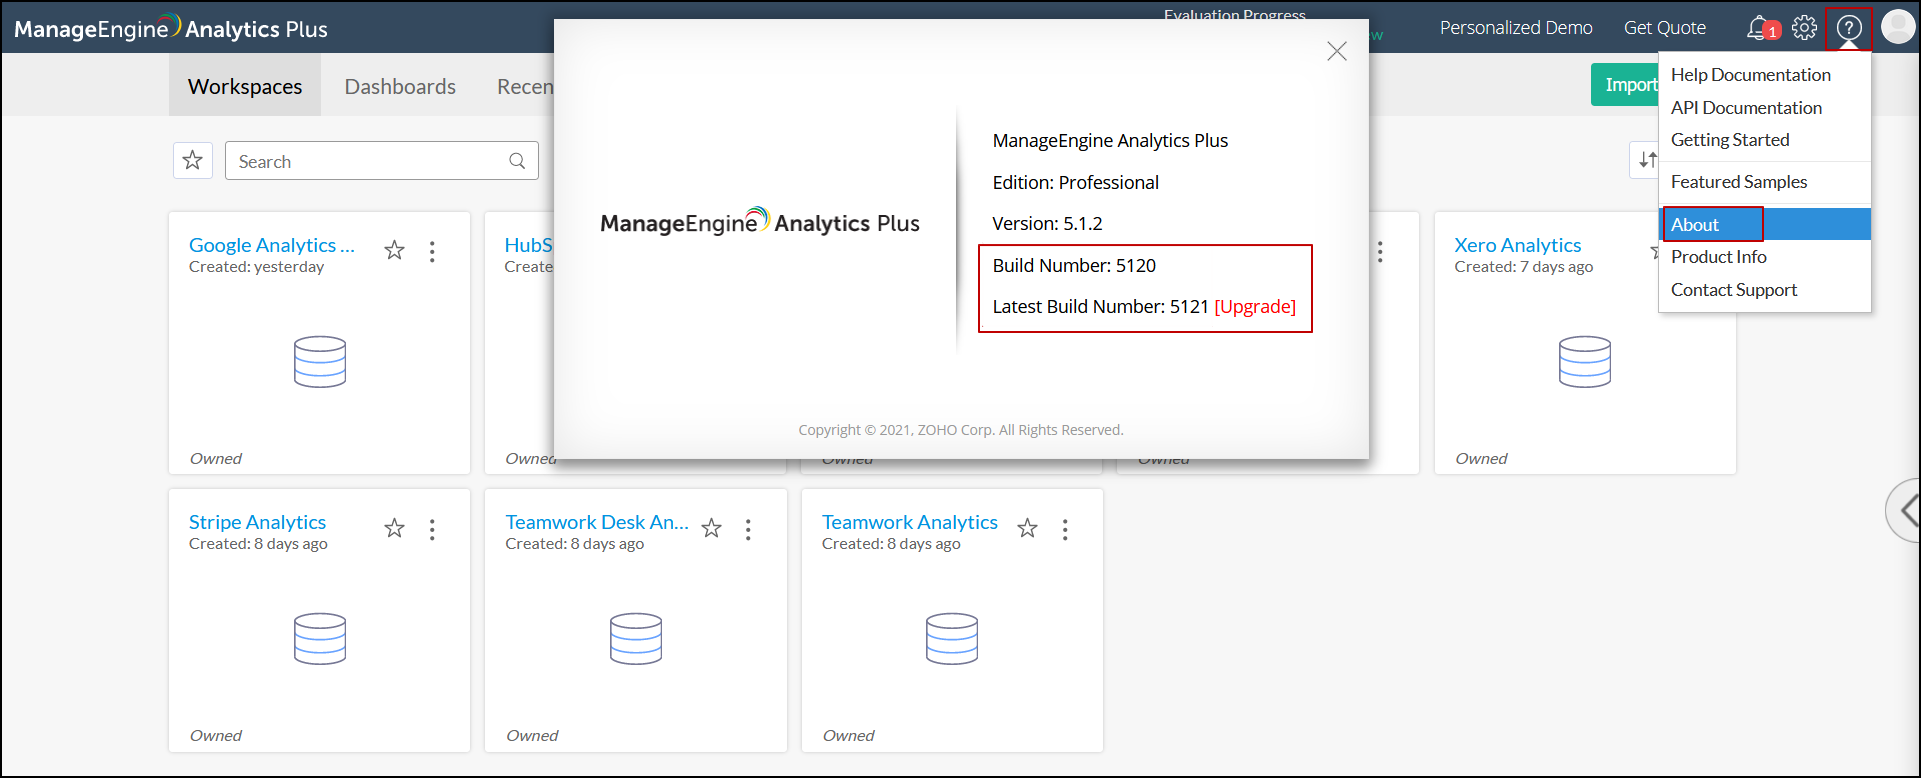Open more options for Teamwork Analytics workspace
1921x778 pixels.
pyautogui.click(x=1065, y=529)
